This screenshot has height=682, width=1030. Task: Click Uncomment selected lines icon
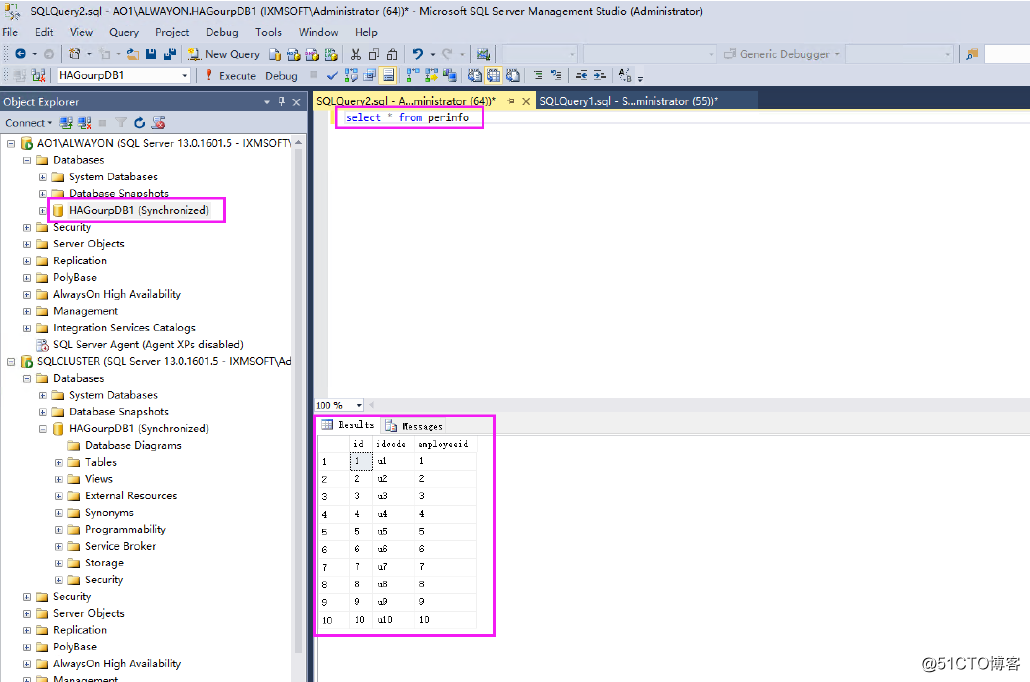556,76
